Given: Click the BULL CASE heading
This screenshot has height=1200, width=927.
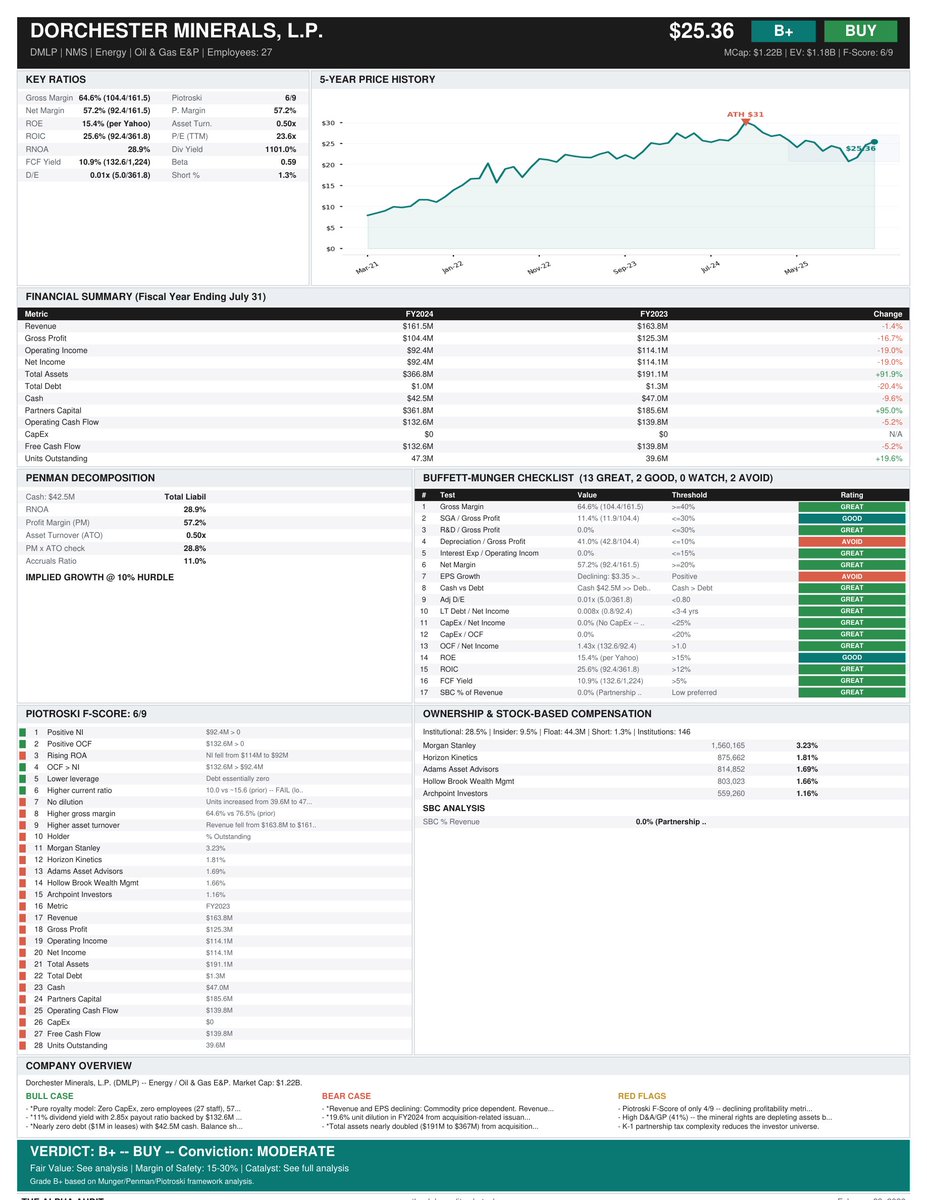Looking at the screenshot, I should [x=48, y=1096].
